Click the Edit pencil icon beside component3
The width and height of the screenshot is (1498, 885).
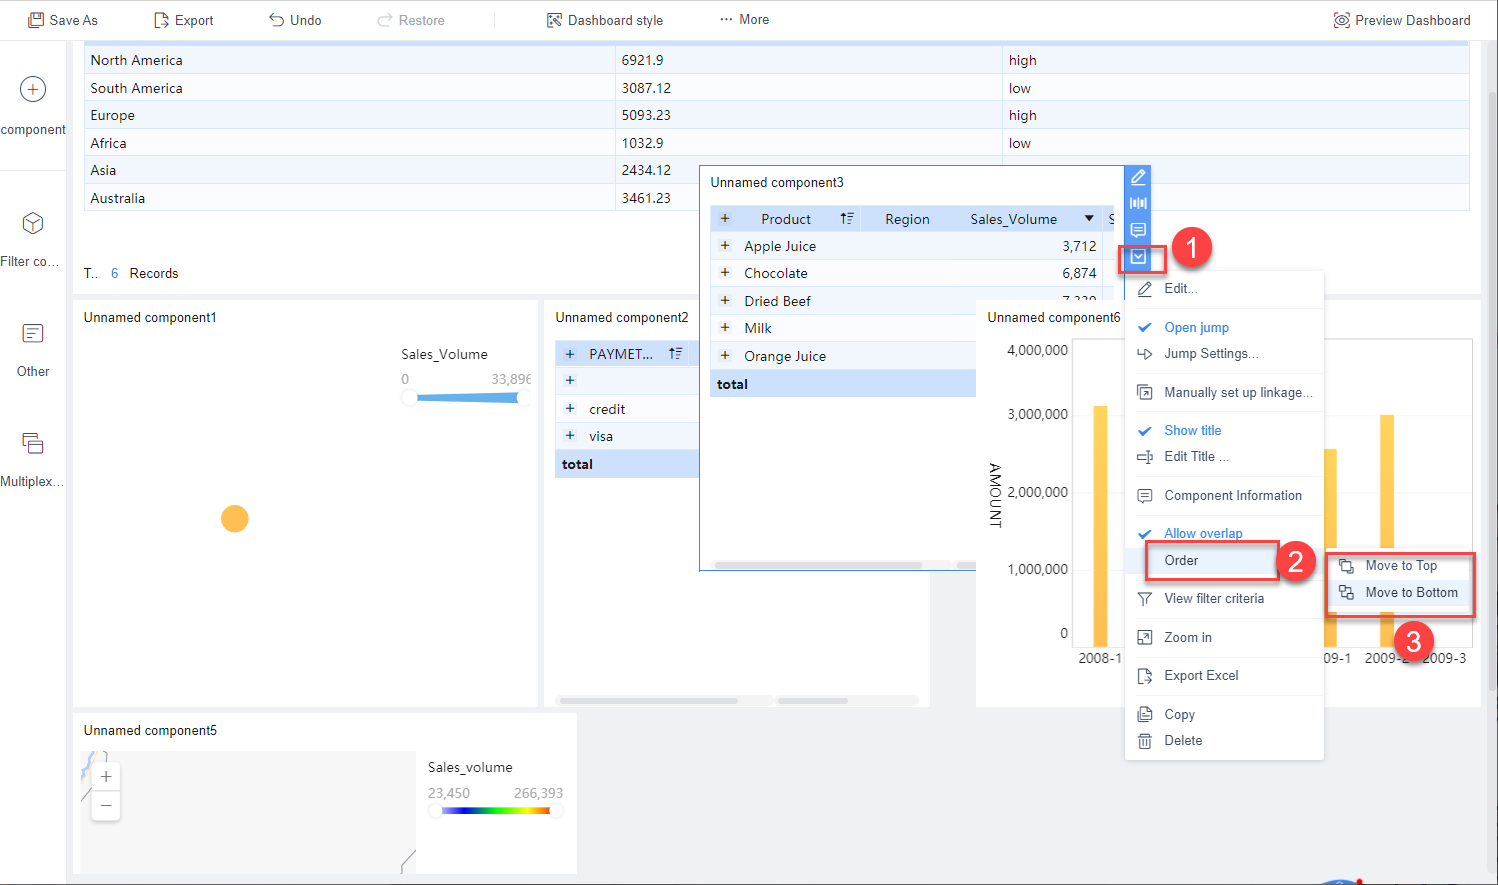pyautogui.click(x=1138, y=176)
